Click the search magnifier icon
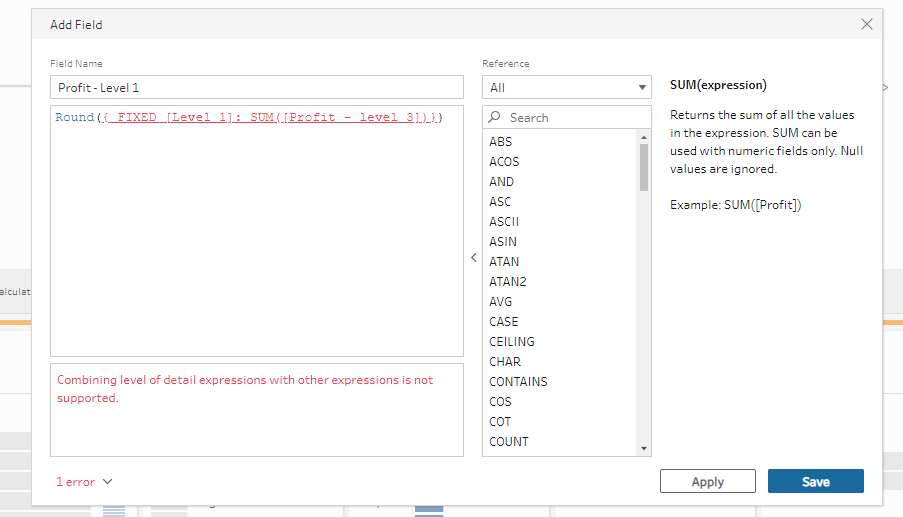903x517 pixels. [494, 117]
